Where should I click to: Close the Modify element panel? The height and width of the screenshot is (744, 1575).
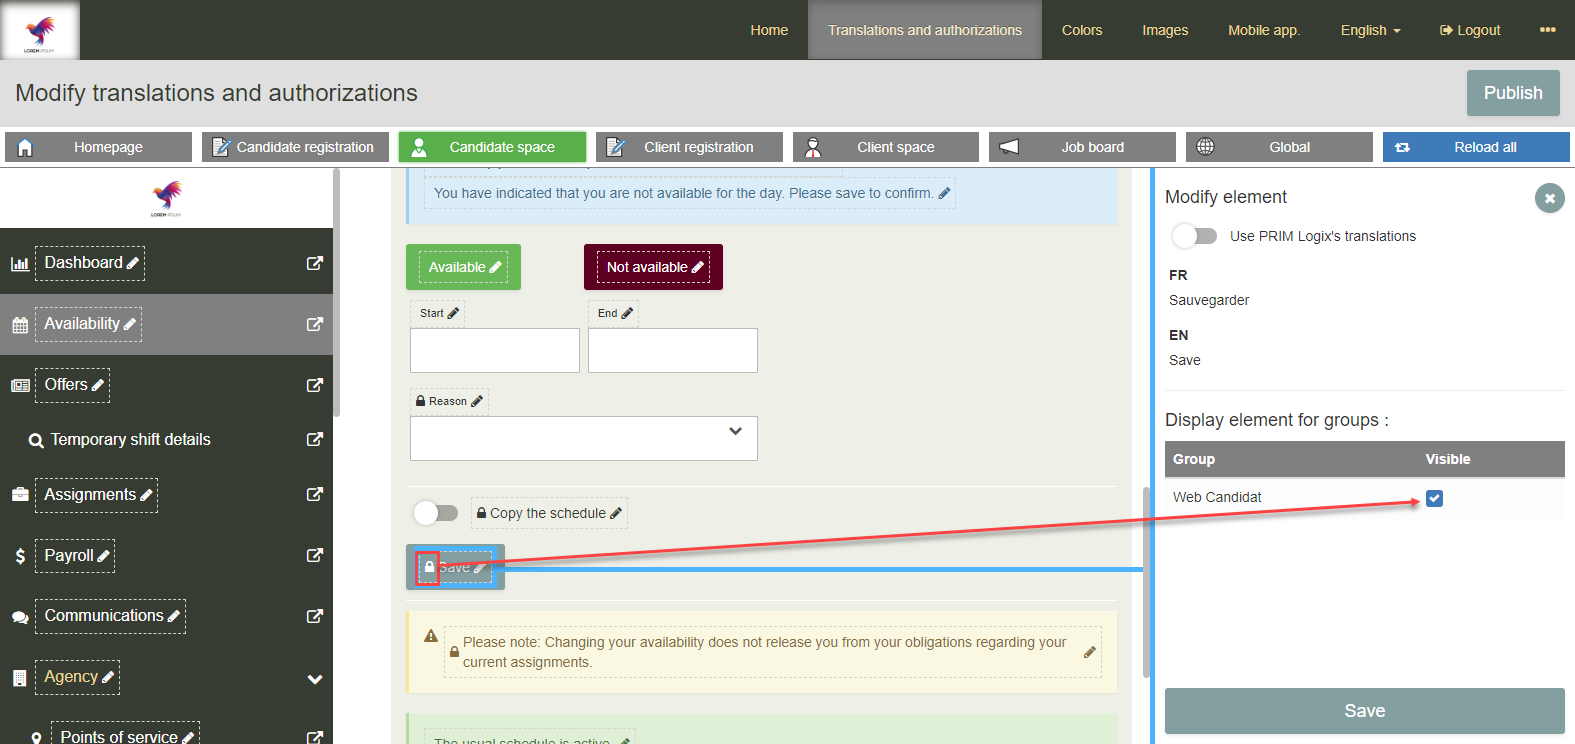coord(1549,198)
